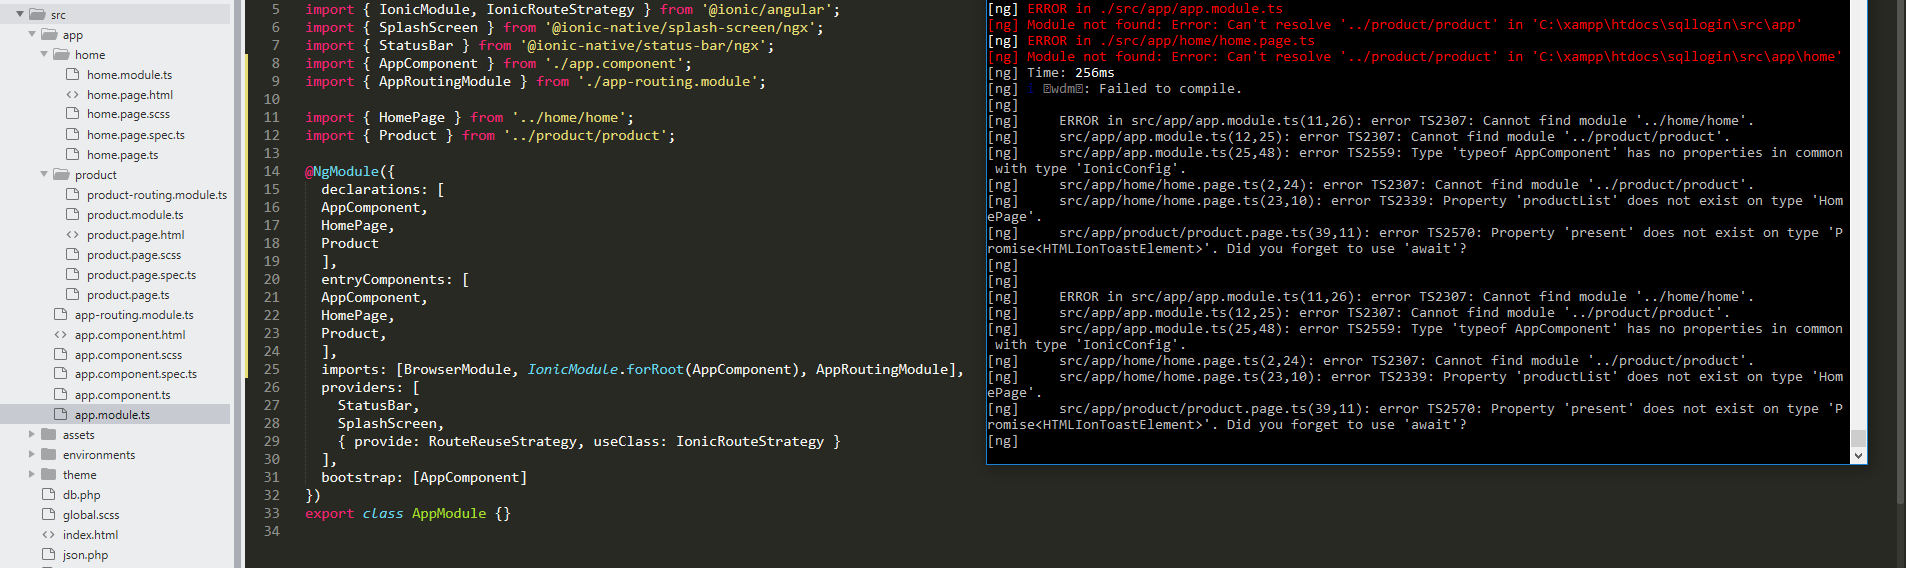Image resolution: width=1906 pixels, height=568 pixels.
Task: Click the product folder icon
Action: 61,174
